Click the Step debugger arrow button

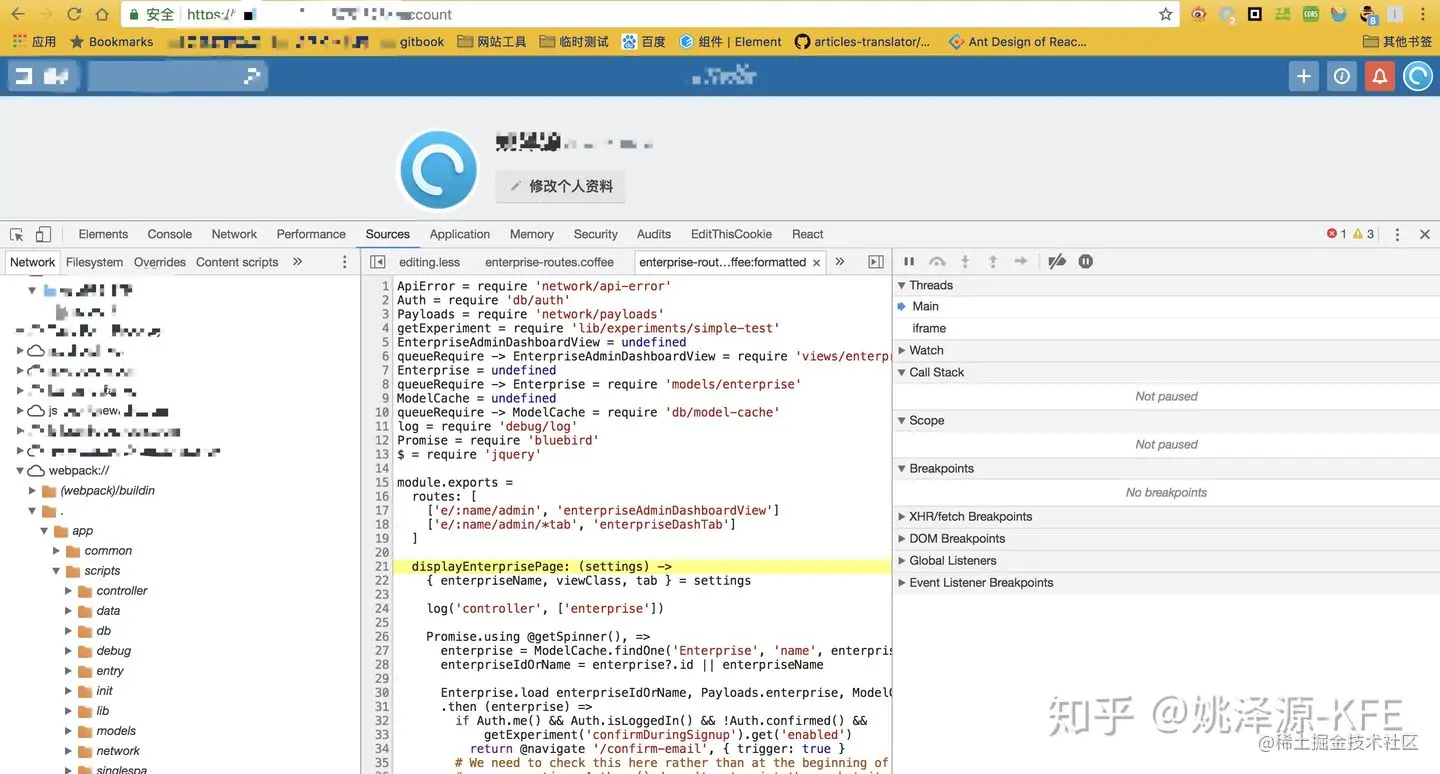coord(1021,262)
